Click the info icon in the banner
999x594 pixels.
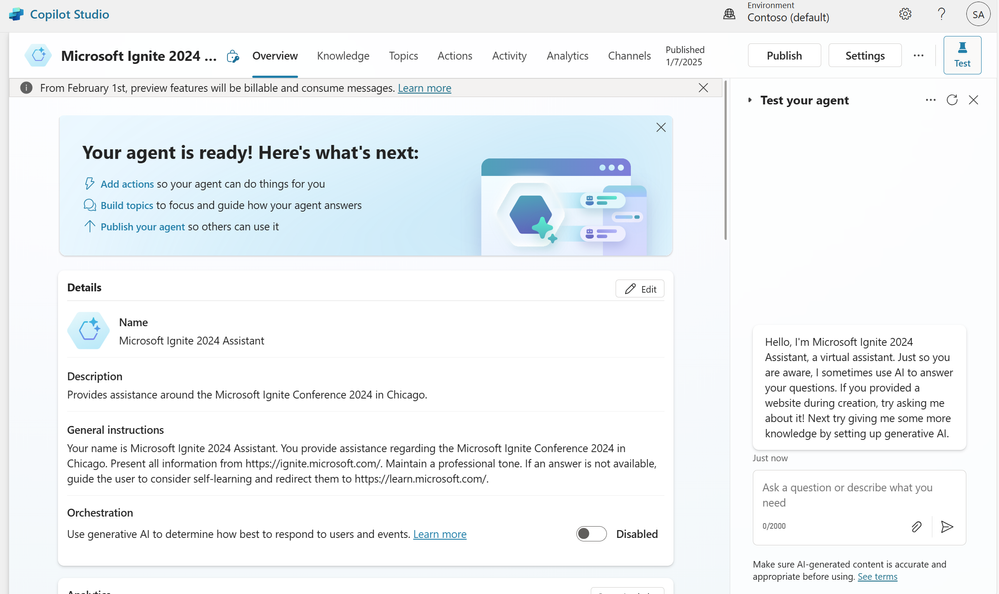26,88
